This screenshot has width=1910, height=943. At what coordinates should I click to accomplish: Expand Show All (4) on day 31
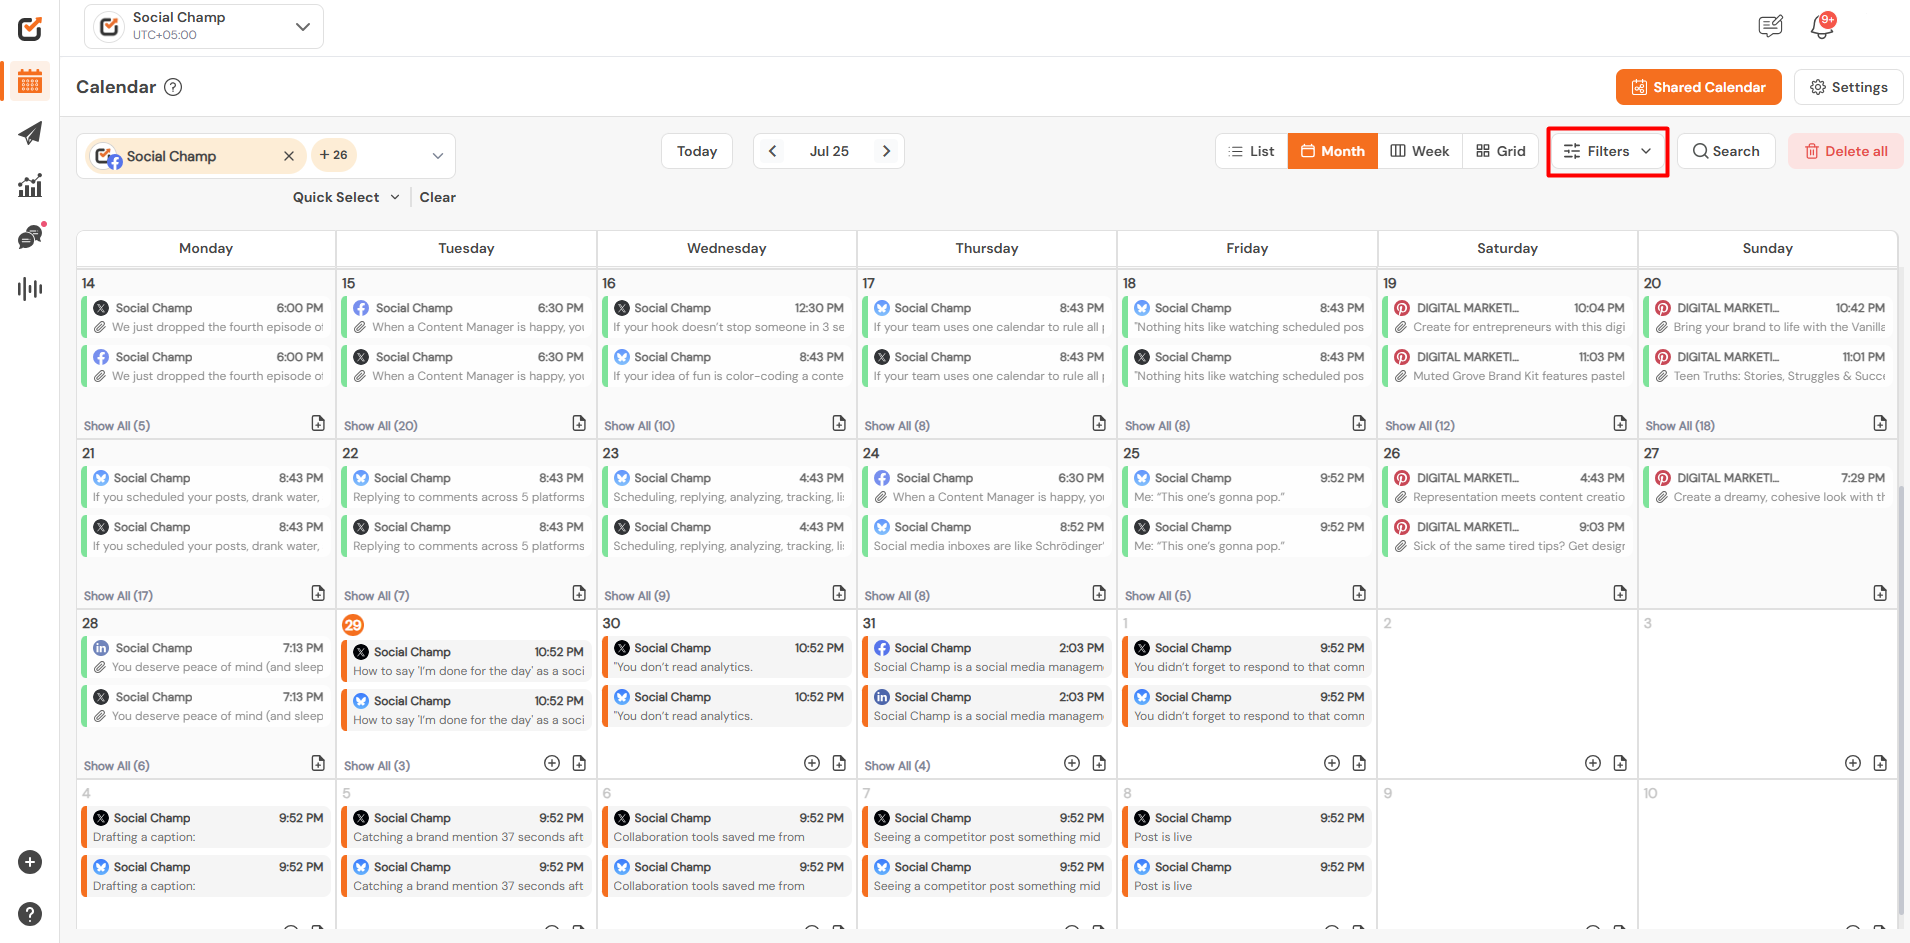897,766
